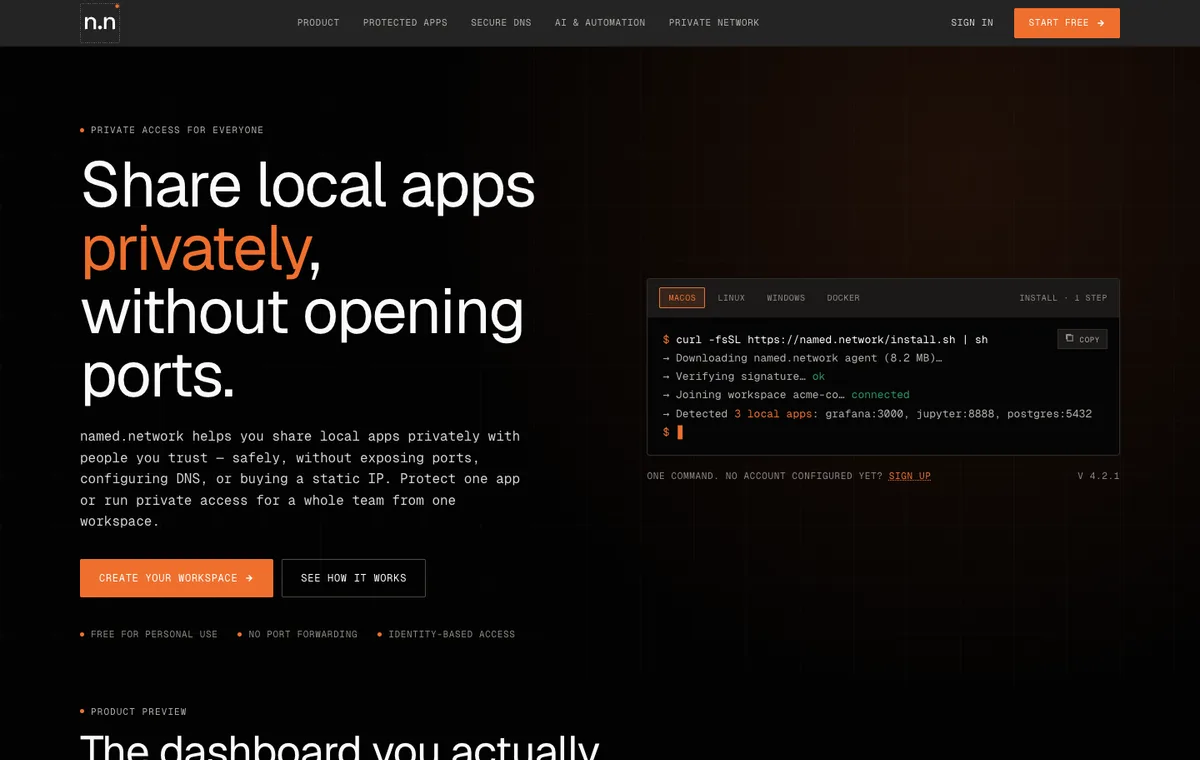The height and width of the screenshot is (760, 1200).
Task: Switch to the Linux install tab
Action: click(x=731, y=298)
